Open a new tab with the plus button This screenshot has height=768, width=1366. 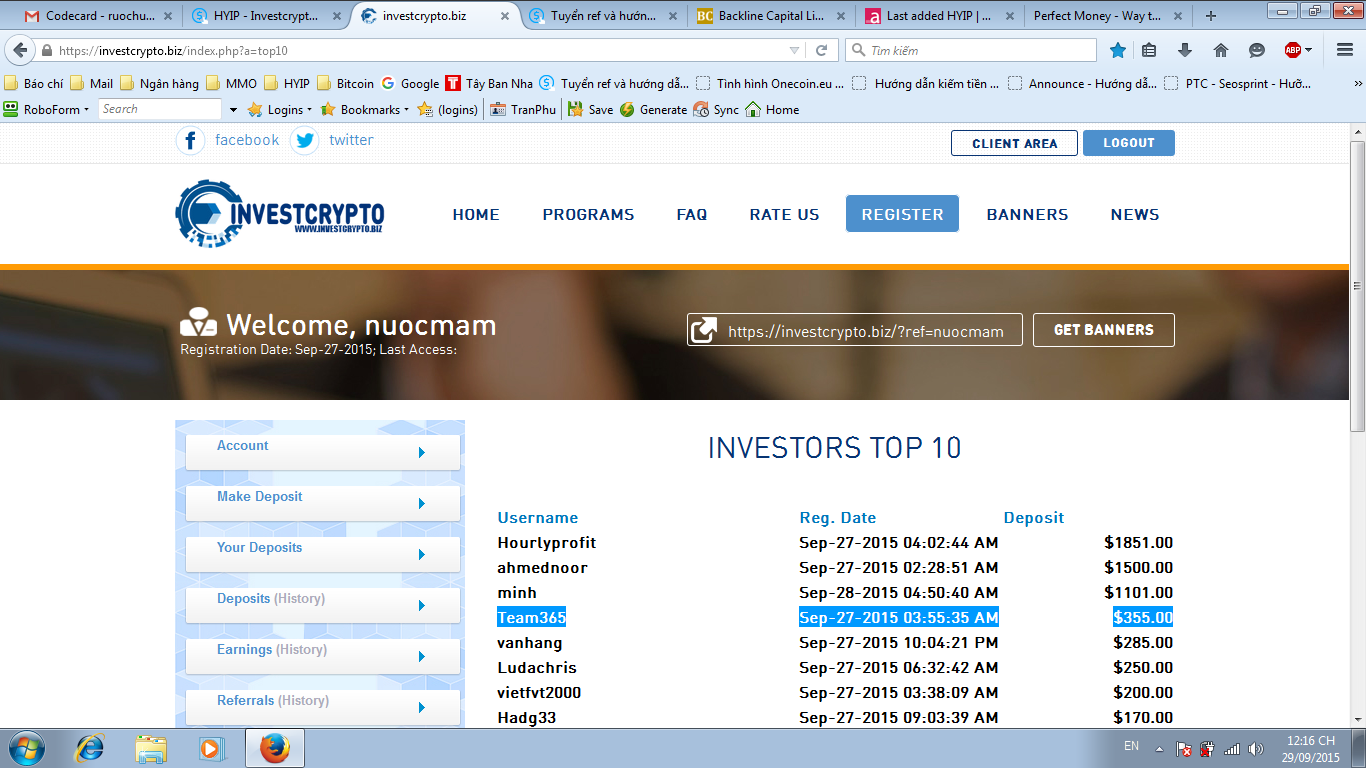tap(1211, 16)
